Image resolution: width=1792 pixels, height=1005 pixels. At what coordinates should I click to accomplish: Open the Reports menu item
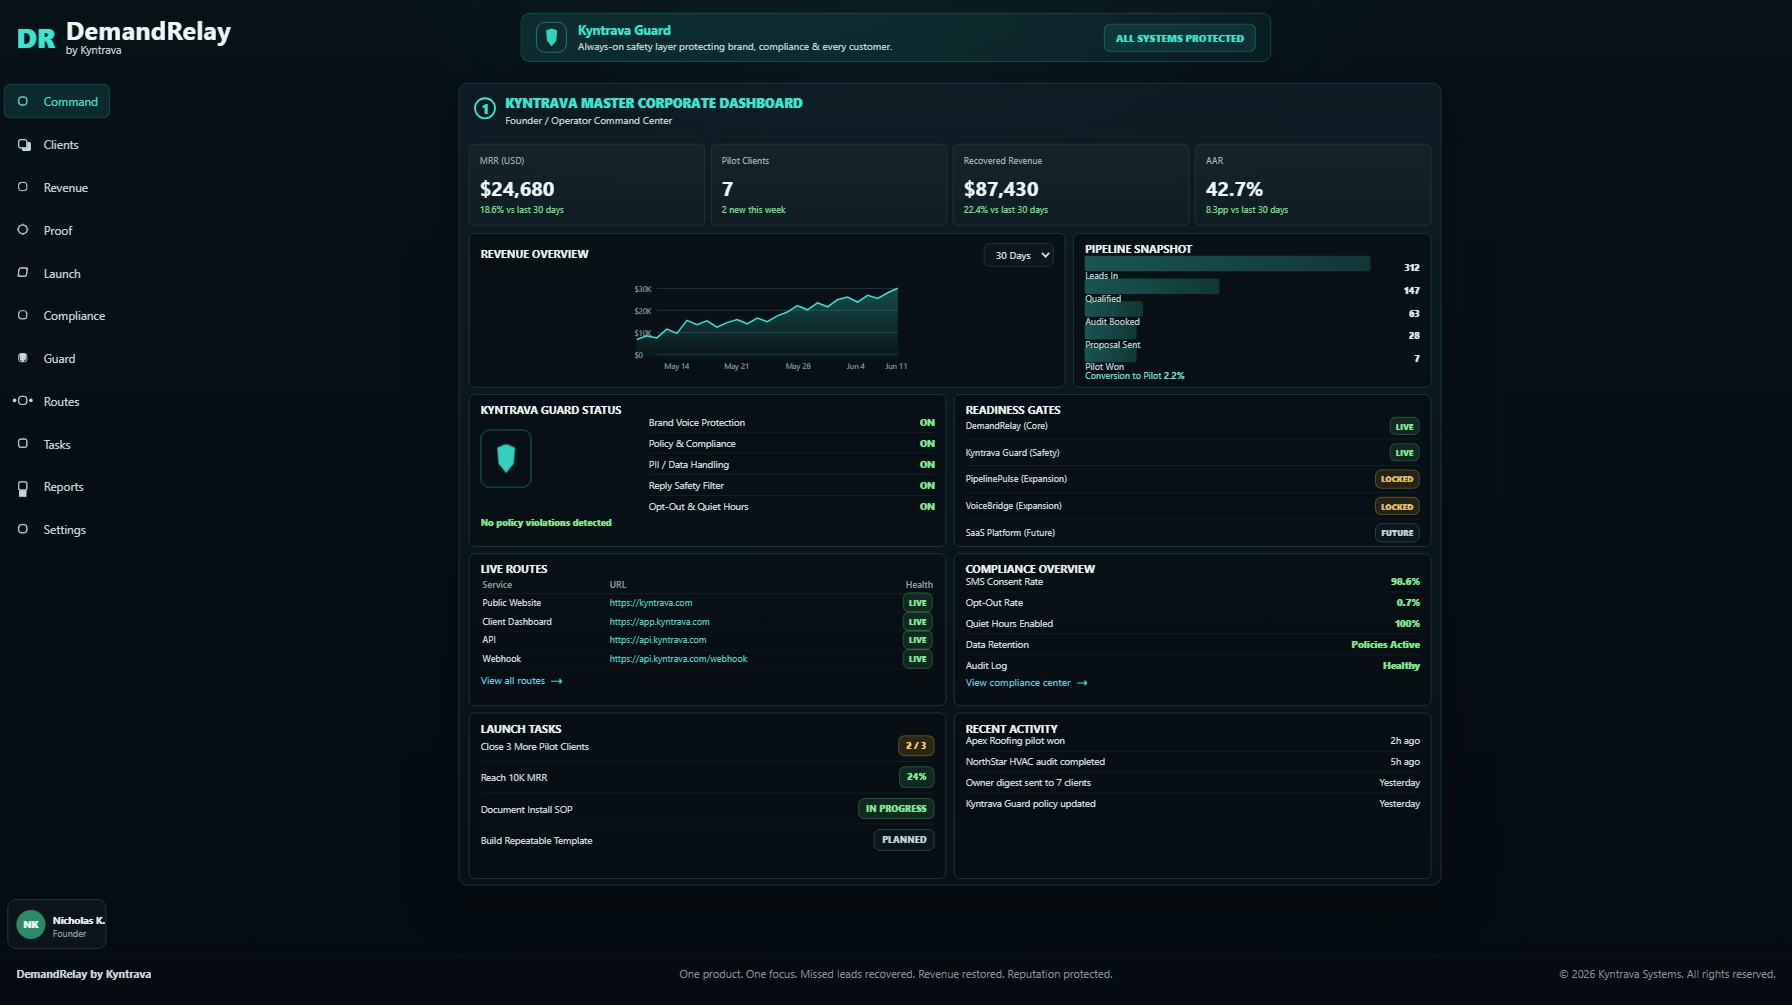point(57,487)
